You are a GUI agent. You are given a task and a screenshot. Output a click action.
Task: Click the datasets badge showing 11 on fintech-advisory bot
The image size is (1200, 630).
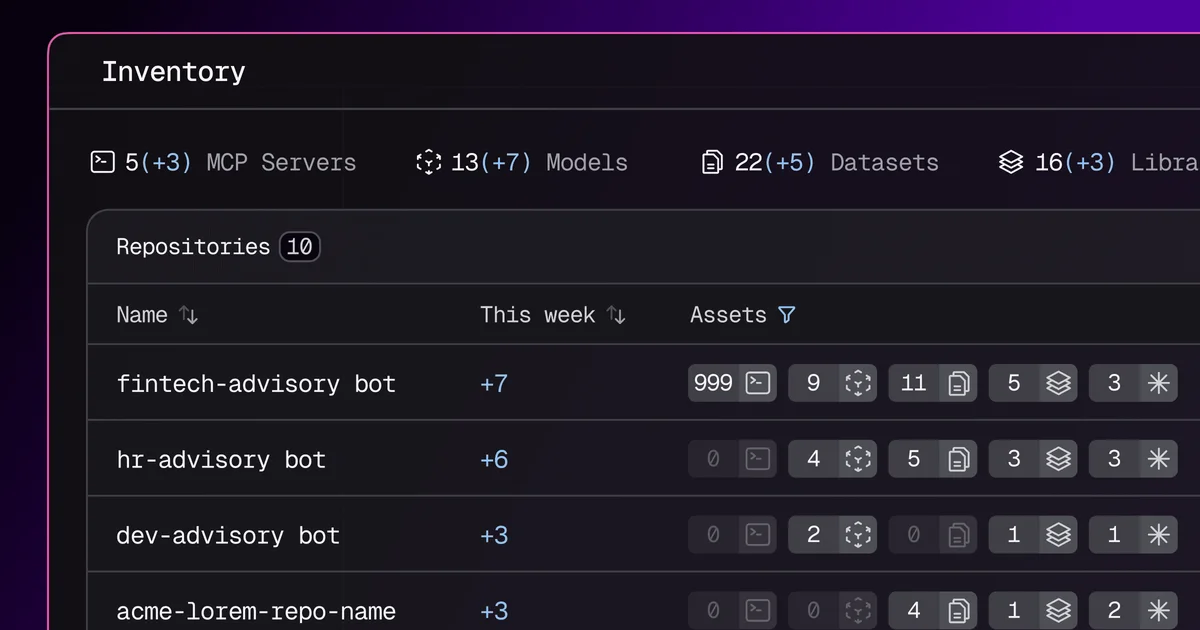(x=932, y=383)
